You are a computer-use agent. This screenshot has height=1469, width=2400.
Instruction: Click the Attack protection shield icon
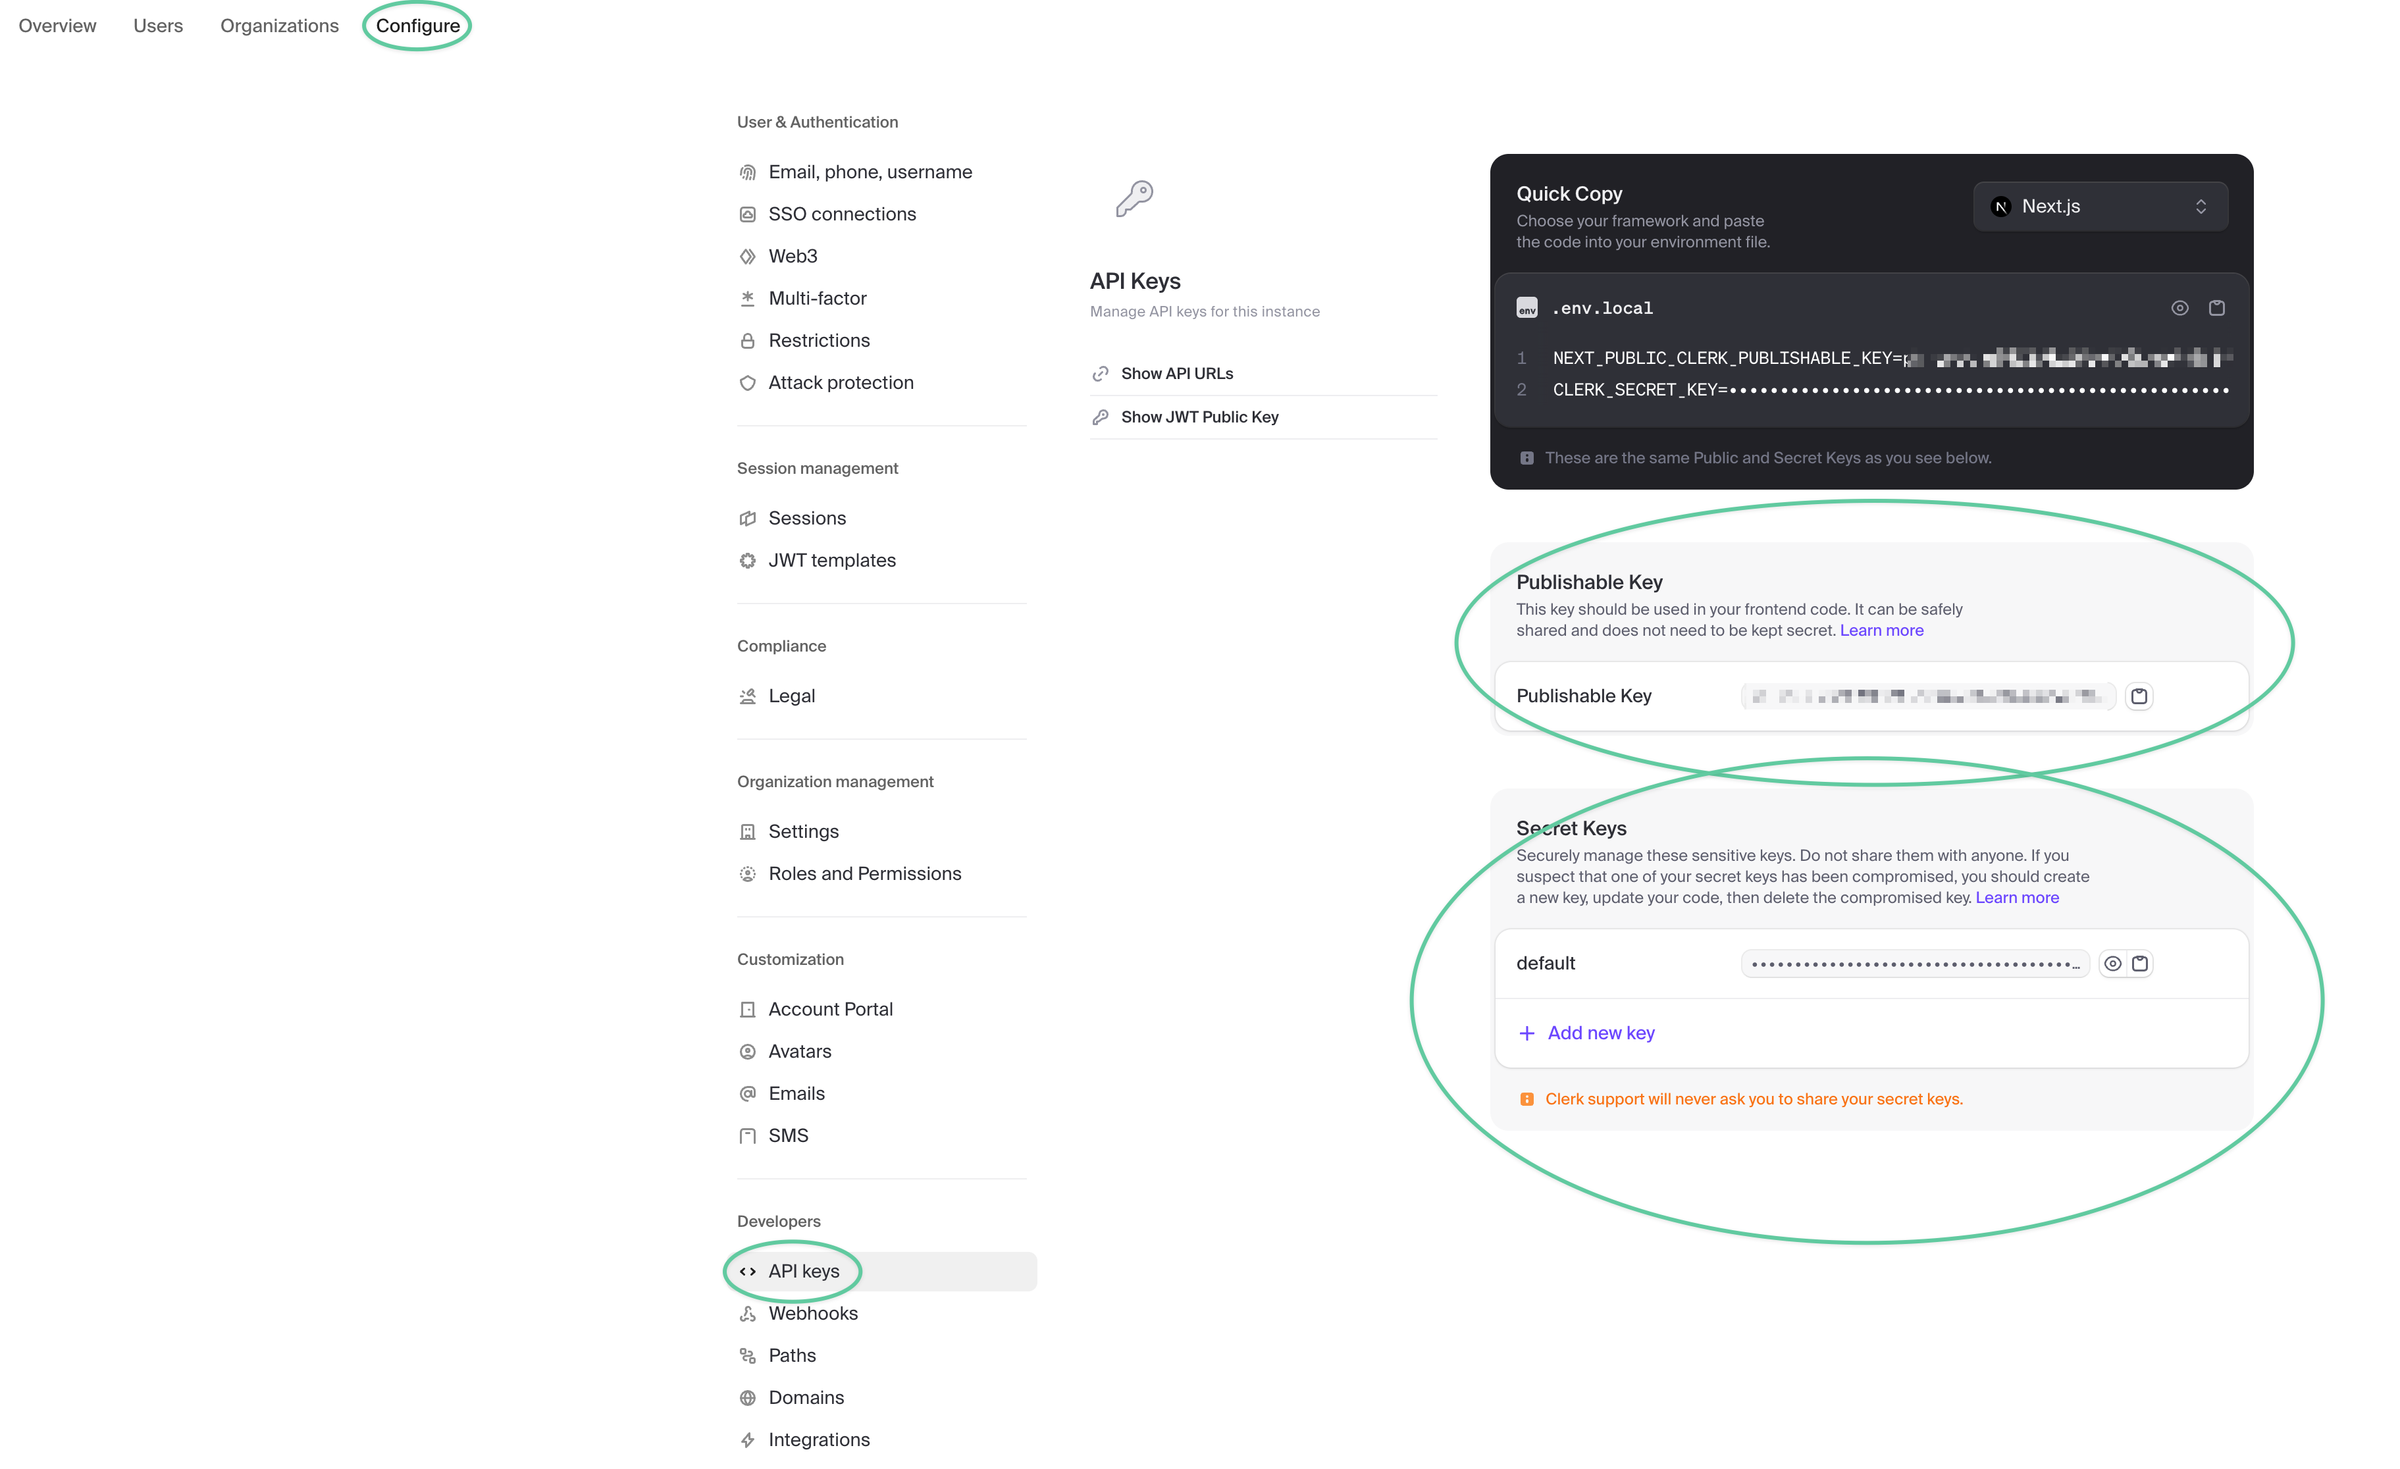pyautogui.click(x=747, y=382)
